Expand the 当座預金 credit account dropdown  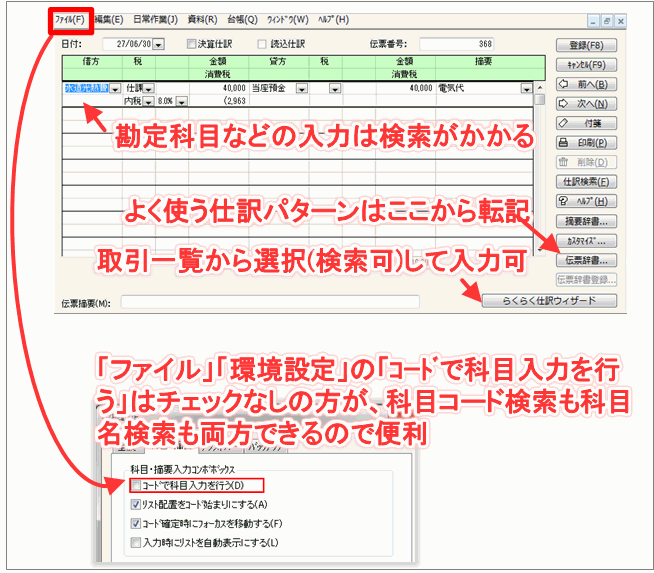click(x=302, y=88)
